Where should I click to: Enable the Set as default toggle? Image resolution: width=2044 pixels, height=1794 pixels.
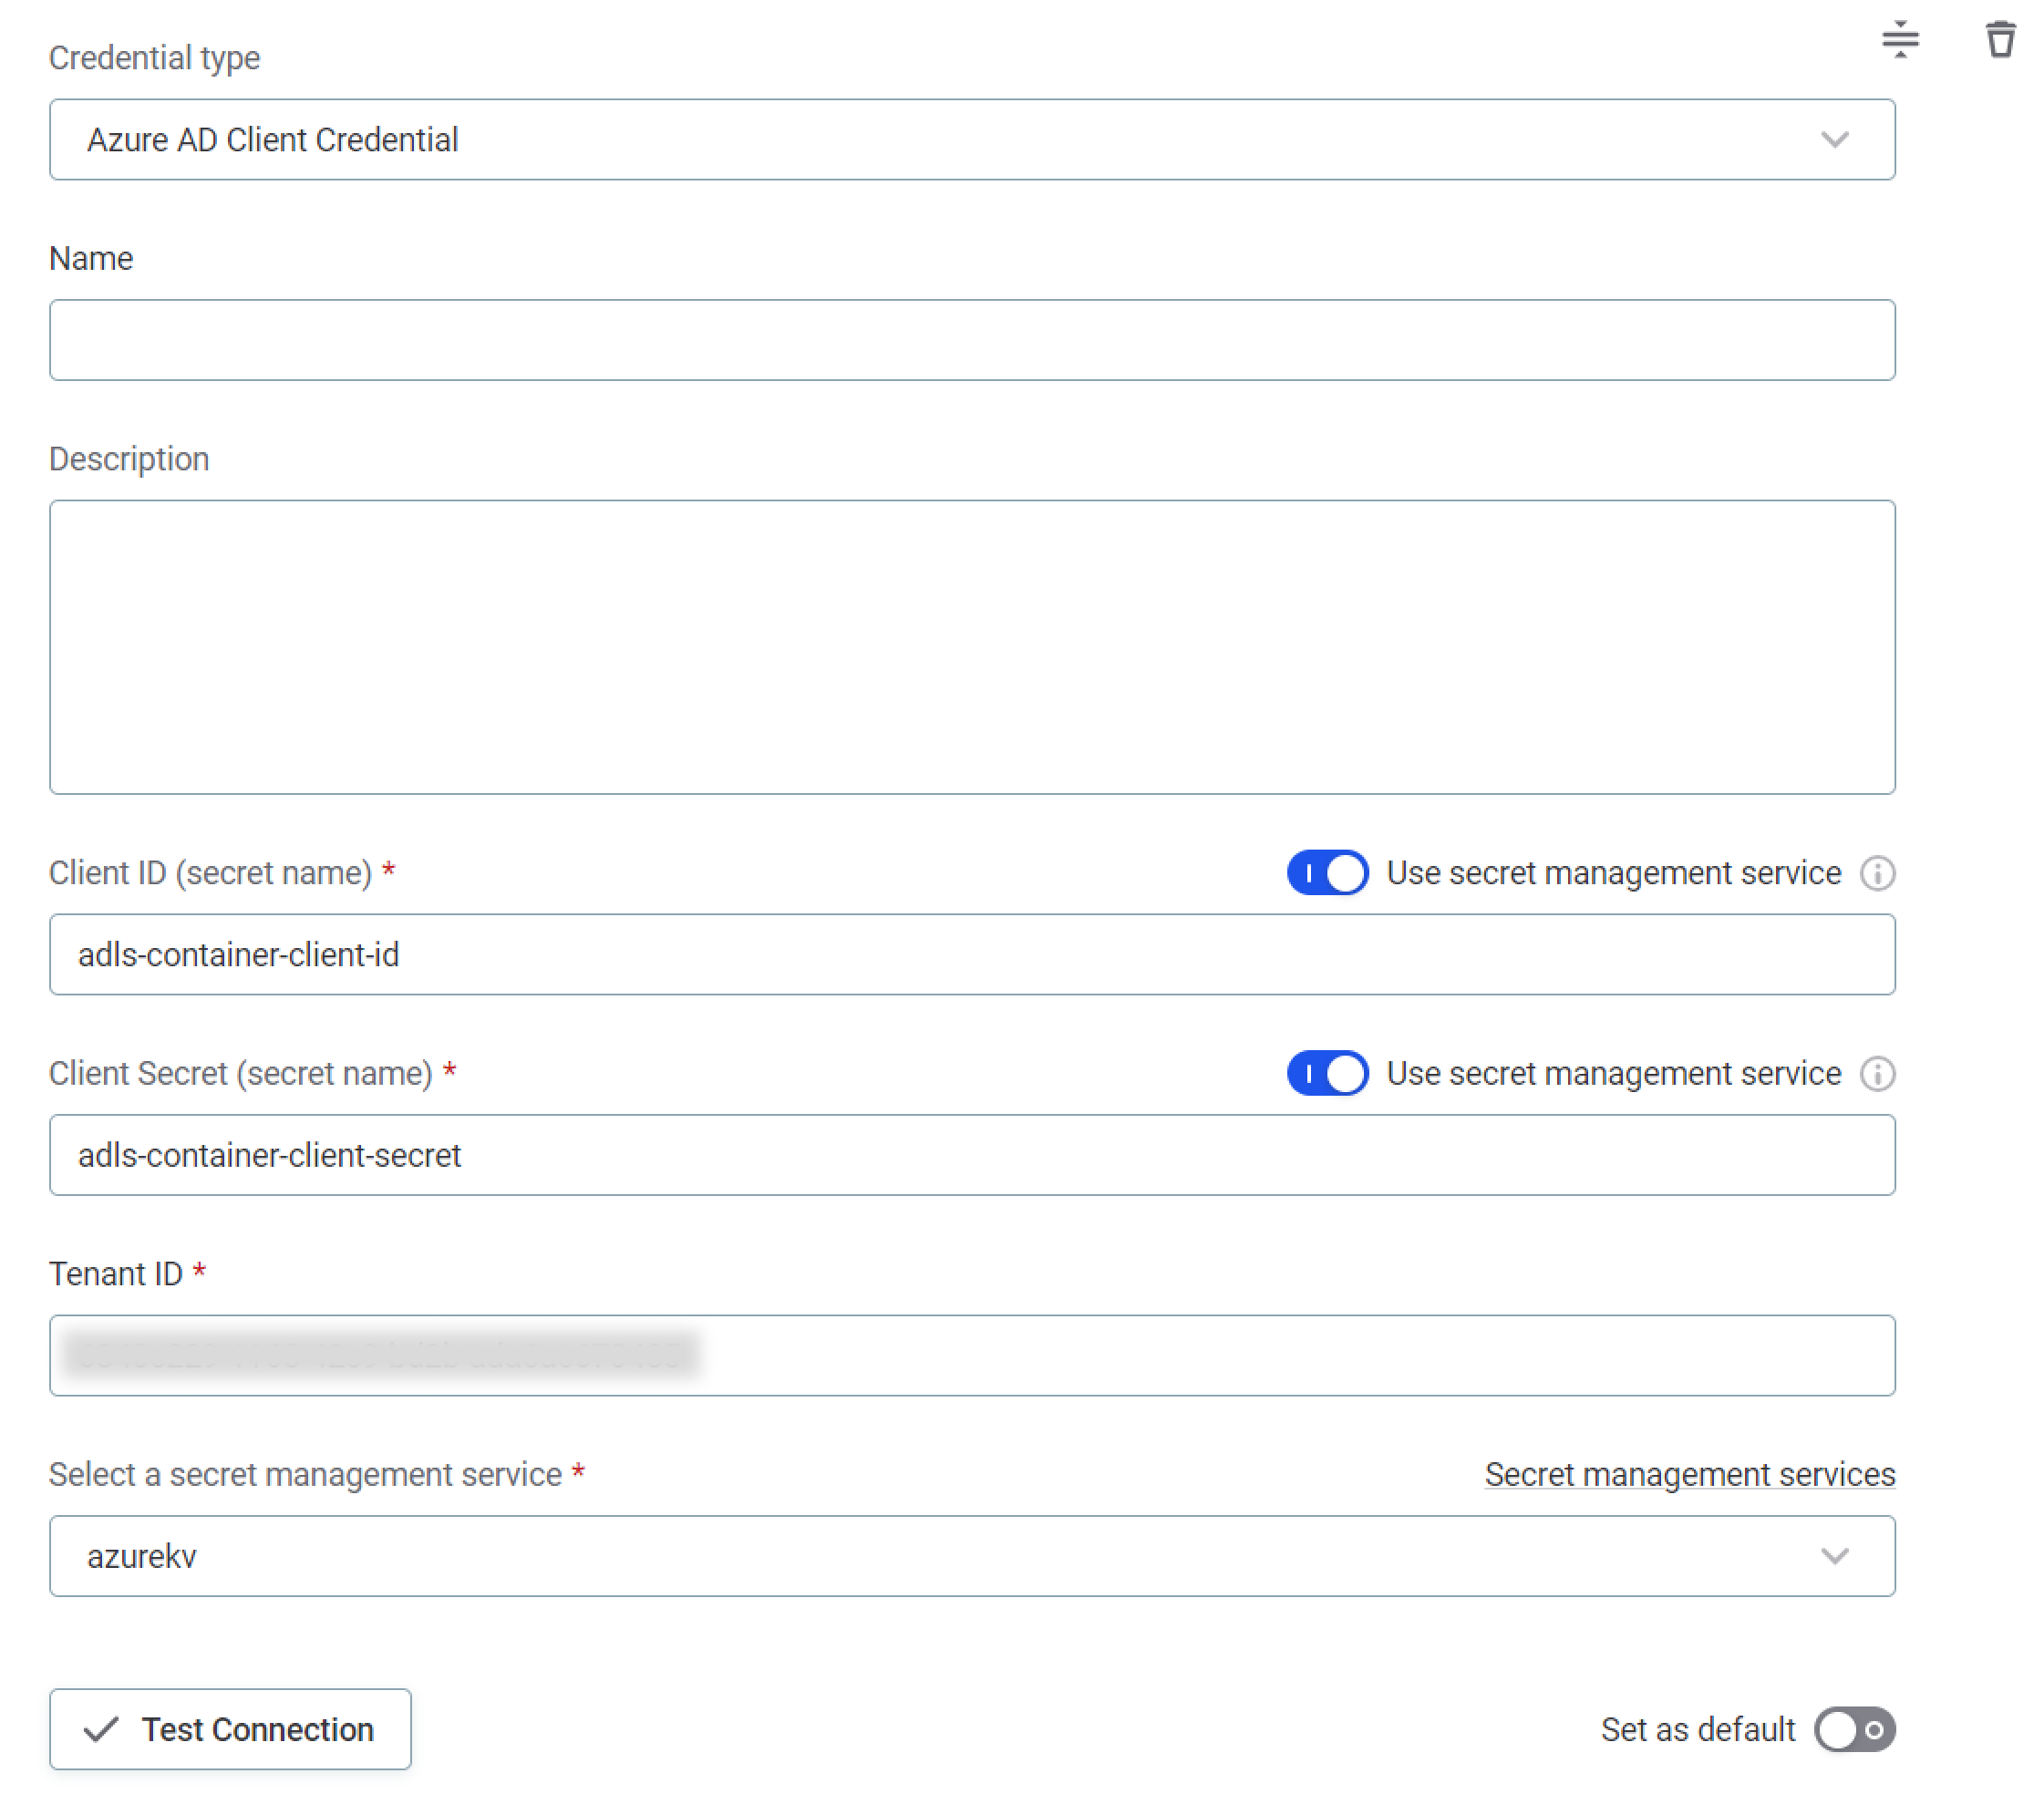[x=1853, y=1730]
